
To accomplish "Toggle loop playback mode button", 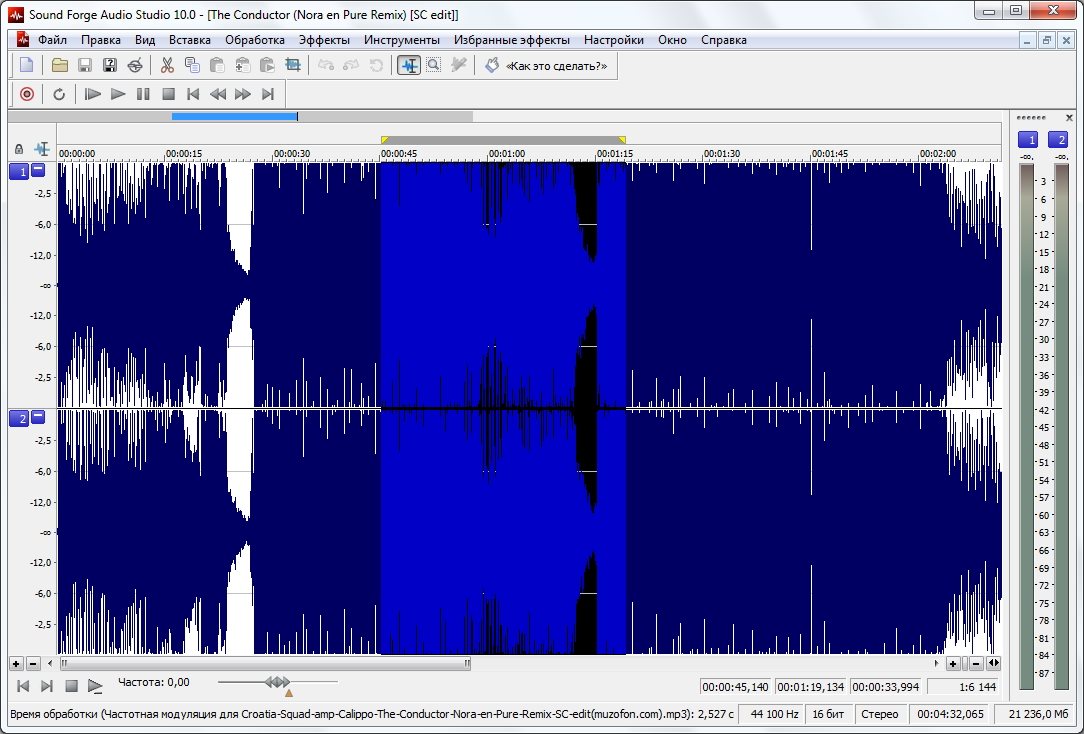I will click(x=59, y=94).
